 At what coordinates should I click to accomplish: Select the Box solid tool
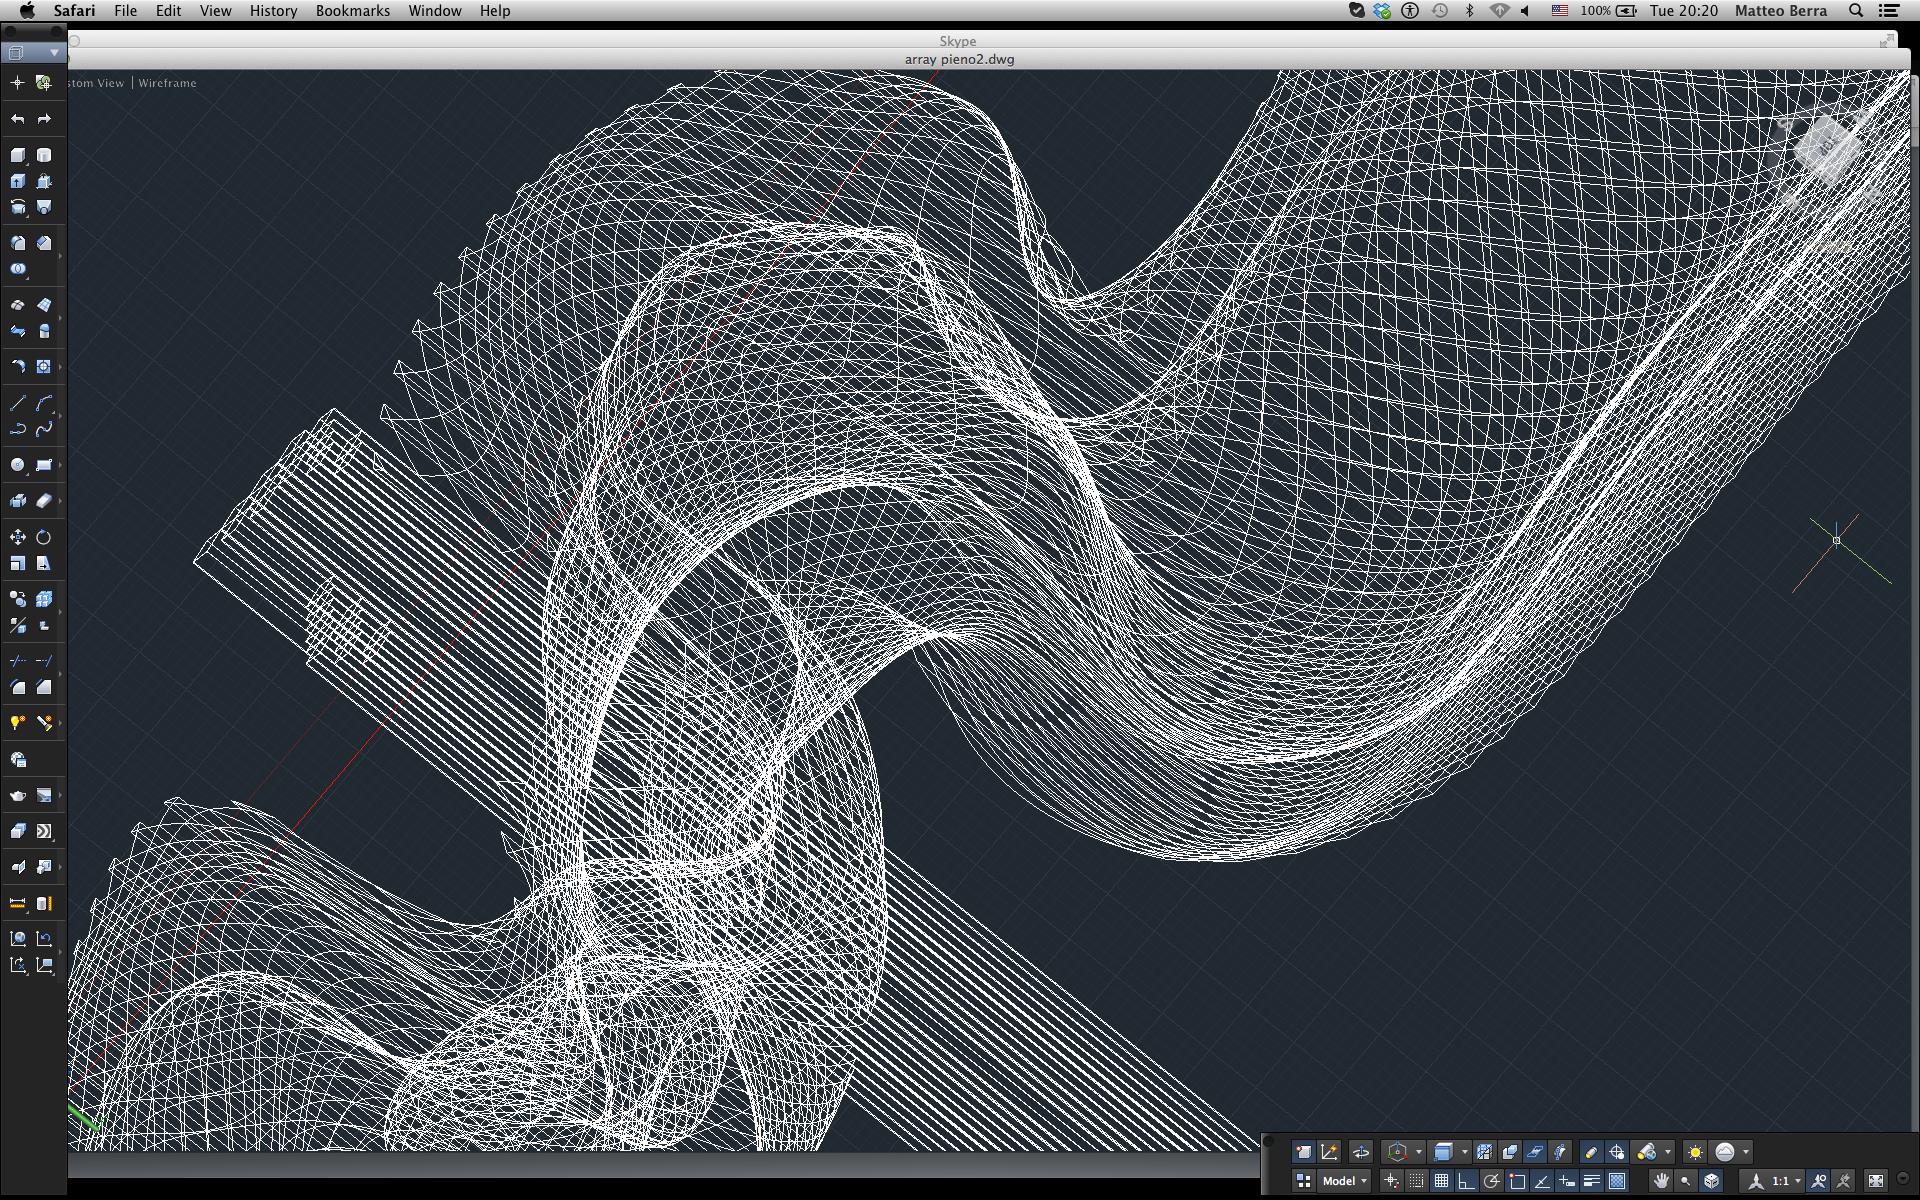coord(18,155)
